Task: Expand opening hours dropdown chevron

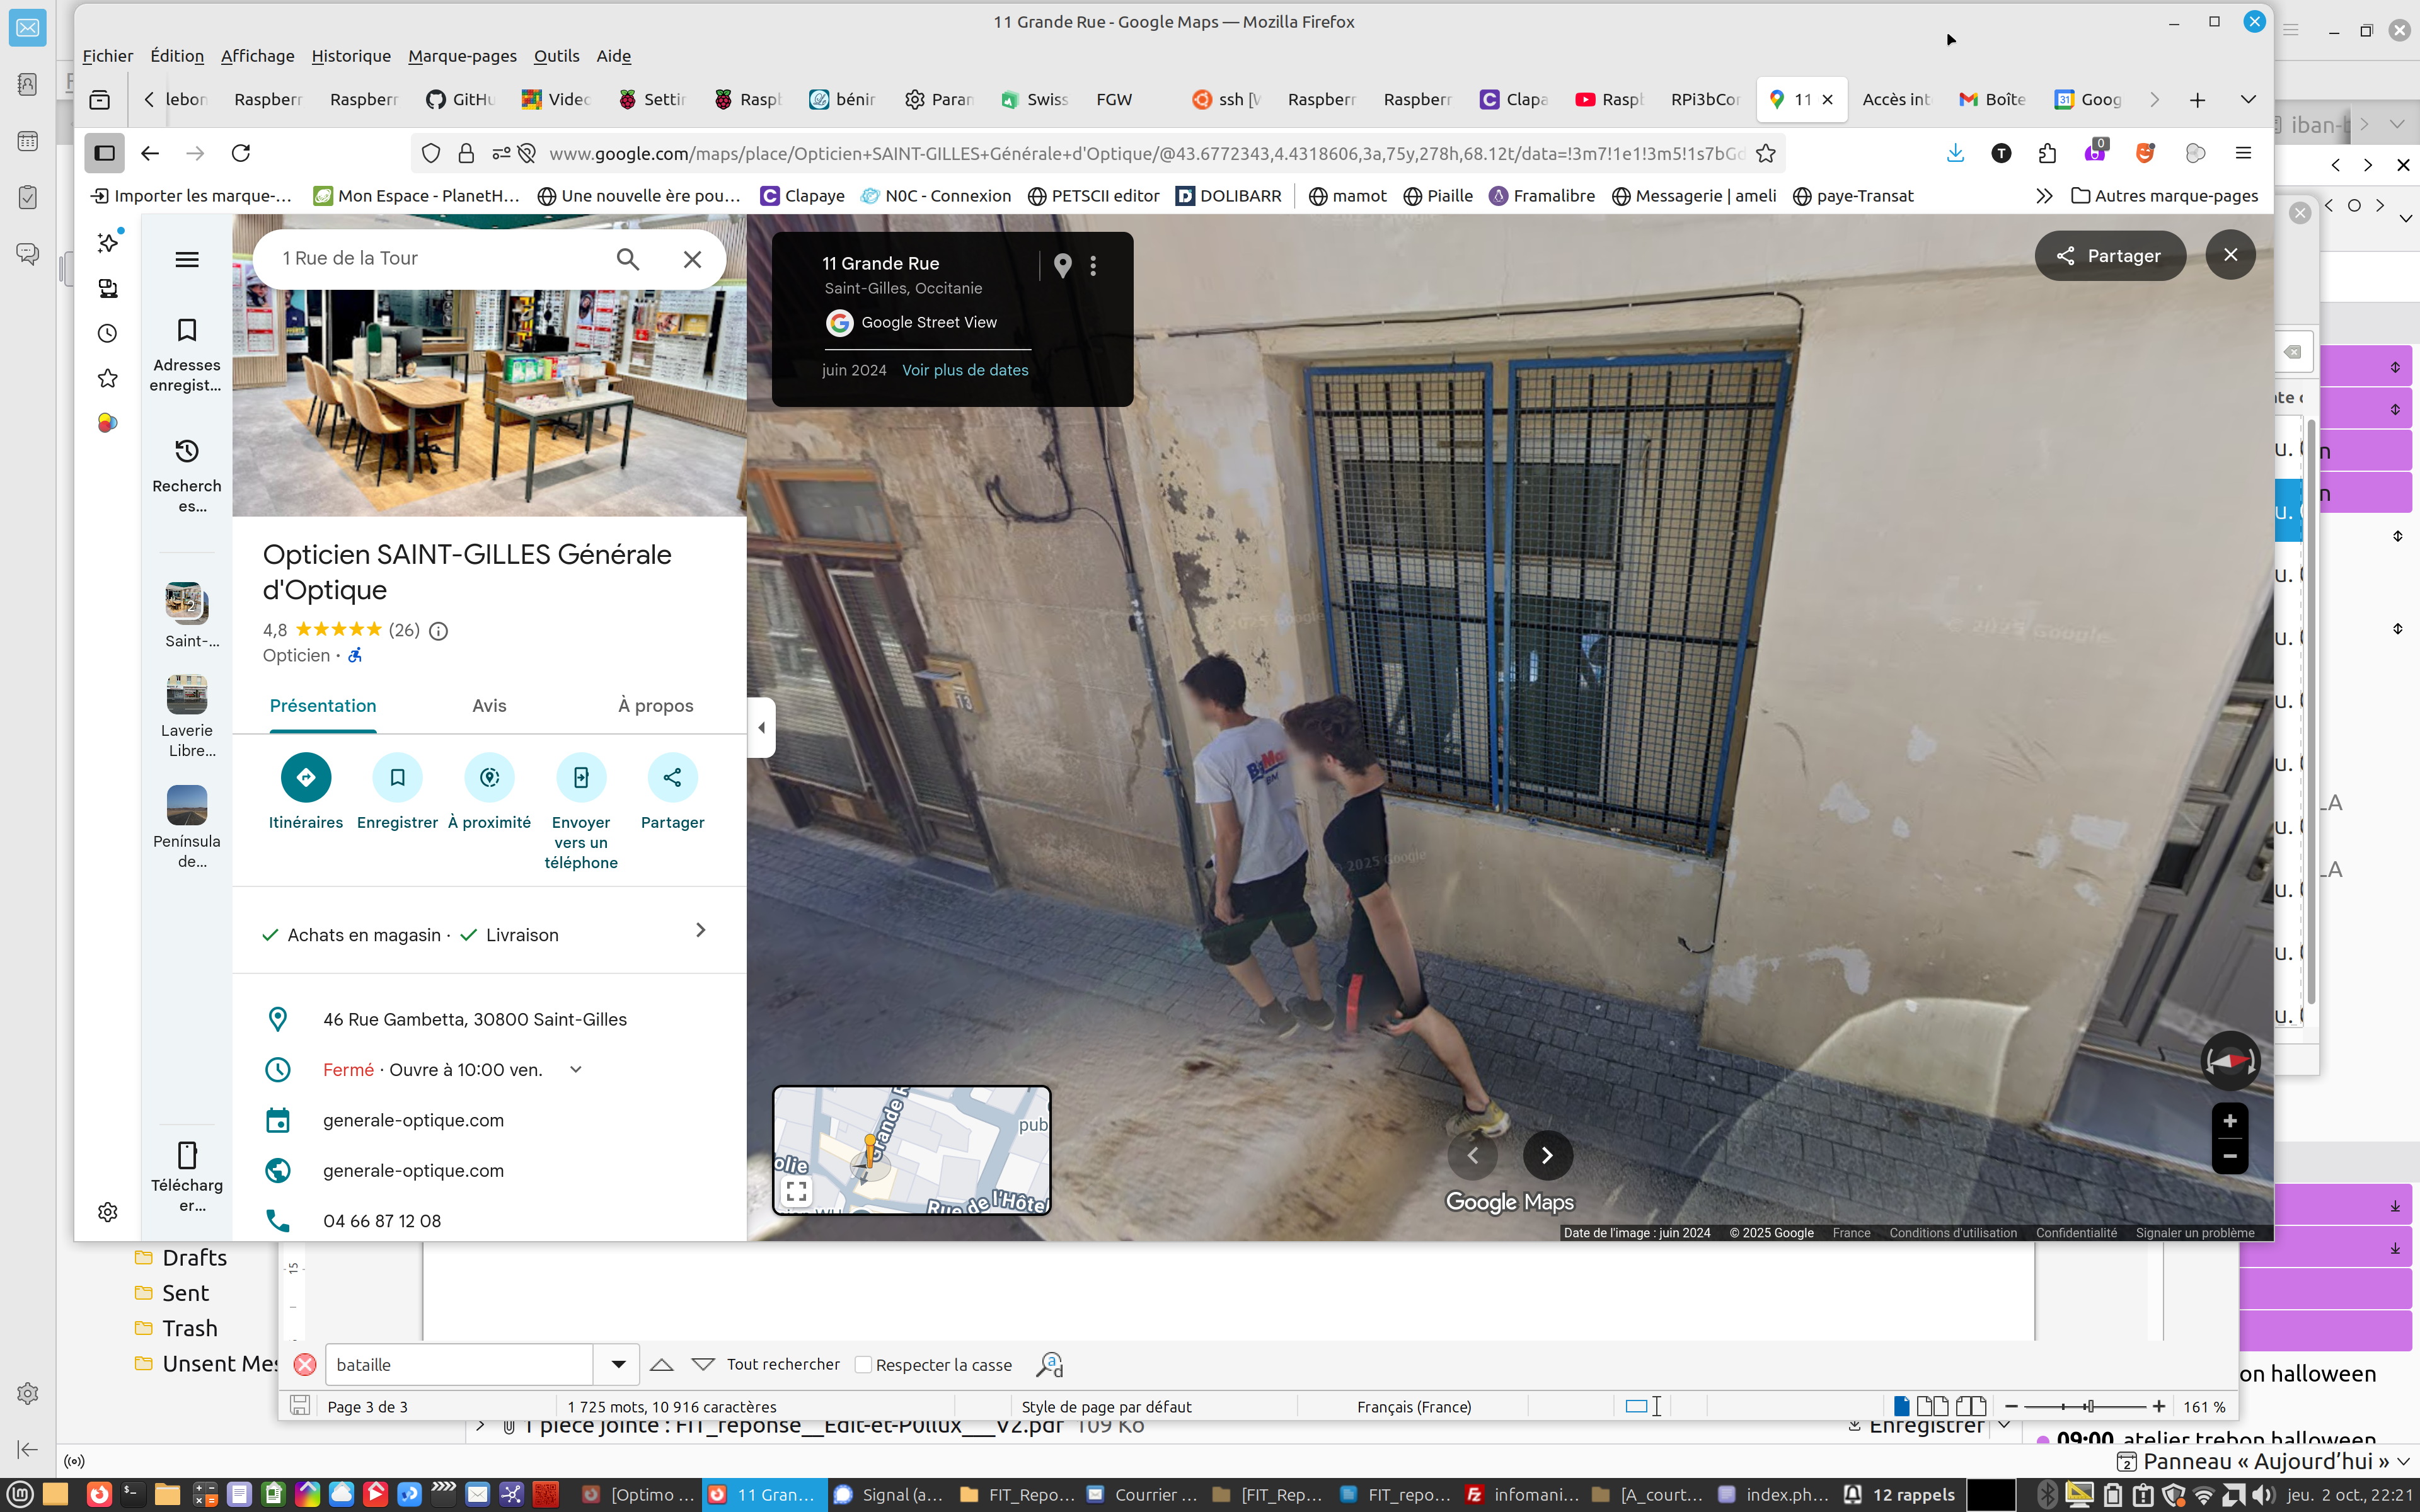Action: (x=576, y=1069)
